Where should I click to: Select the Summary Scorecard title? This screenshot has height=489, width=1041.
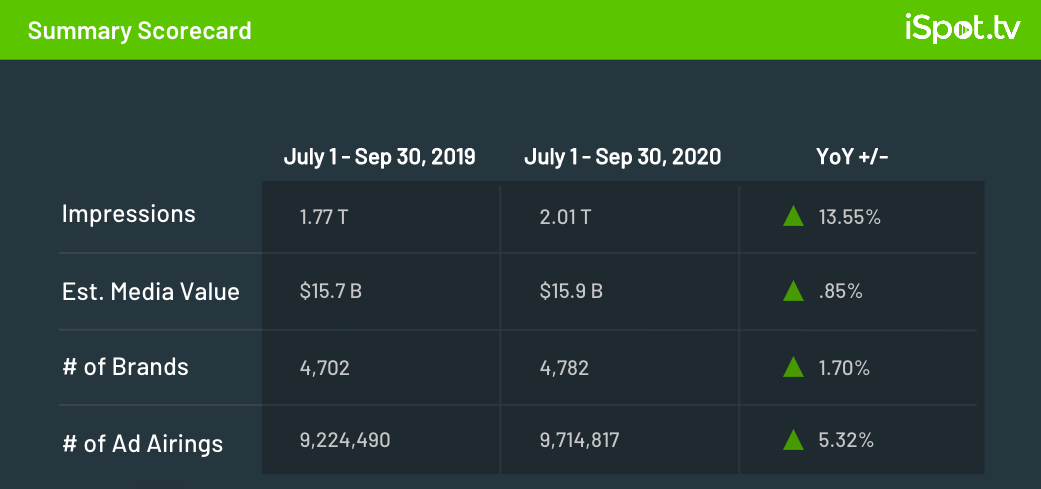coord(139,31)
